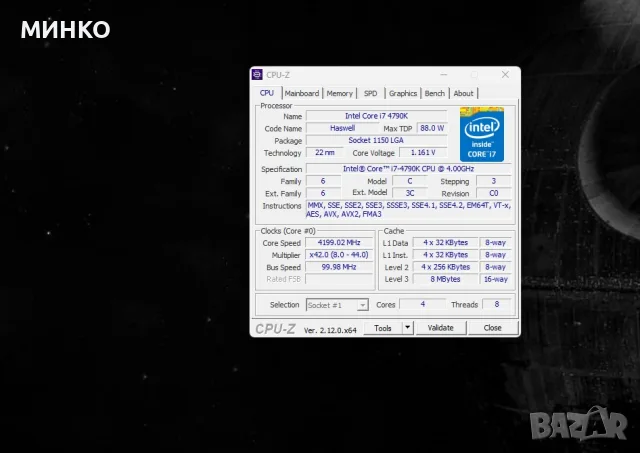Click the empty Rated FSB field
640x453 pixels.
click(339, 280)
